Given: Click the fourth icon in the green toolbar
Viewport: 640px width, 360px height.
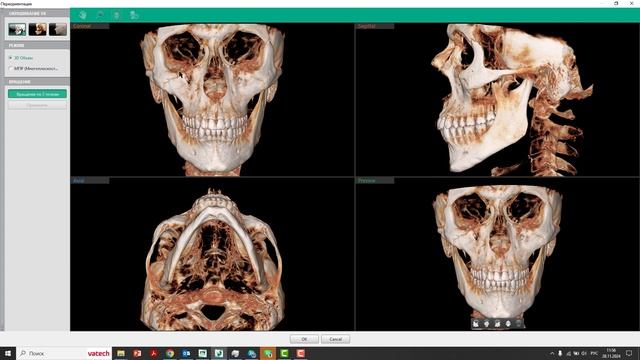Looking at the screenshot, I should (x=134, y=16).
